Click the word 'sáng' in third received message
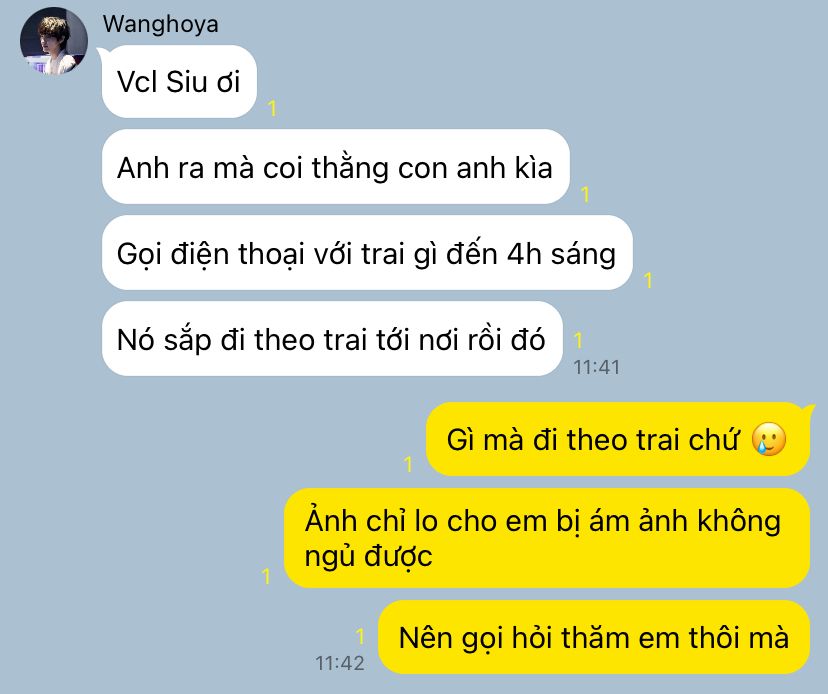This screenshot has height=694, width=828. (x=584, y=255)
